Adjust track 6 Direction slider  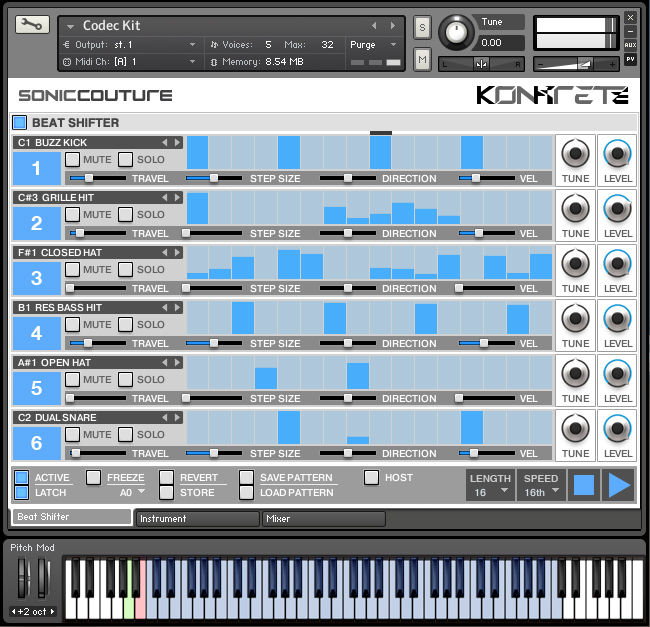[x=347, y=453]
